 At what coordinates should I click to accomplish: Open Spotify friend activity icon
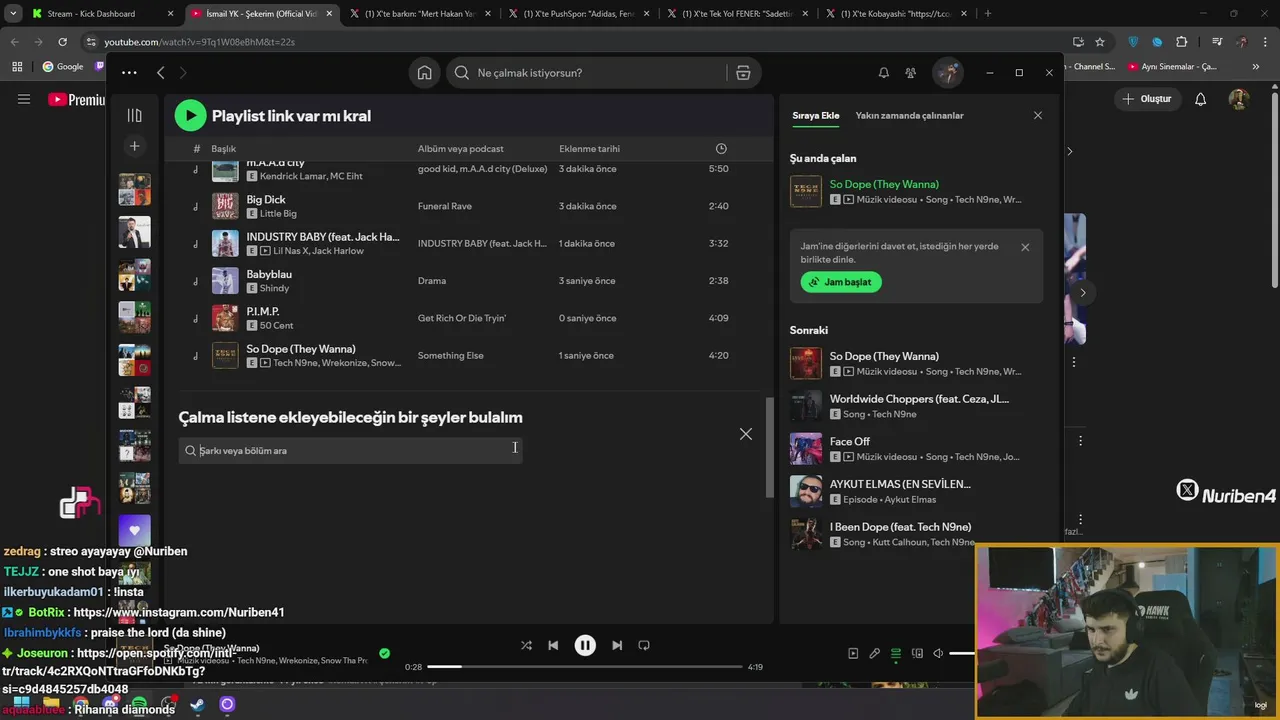(x=910, y=73)
